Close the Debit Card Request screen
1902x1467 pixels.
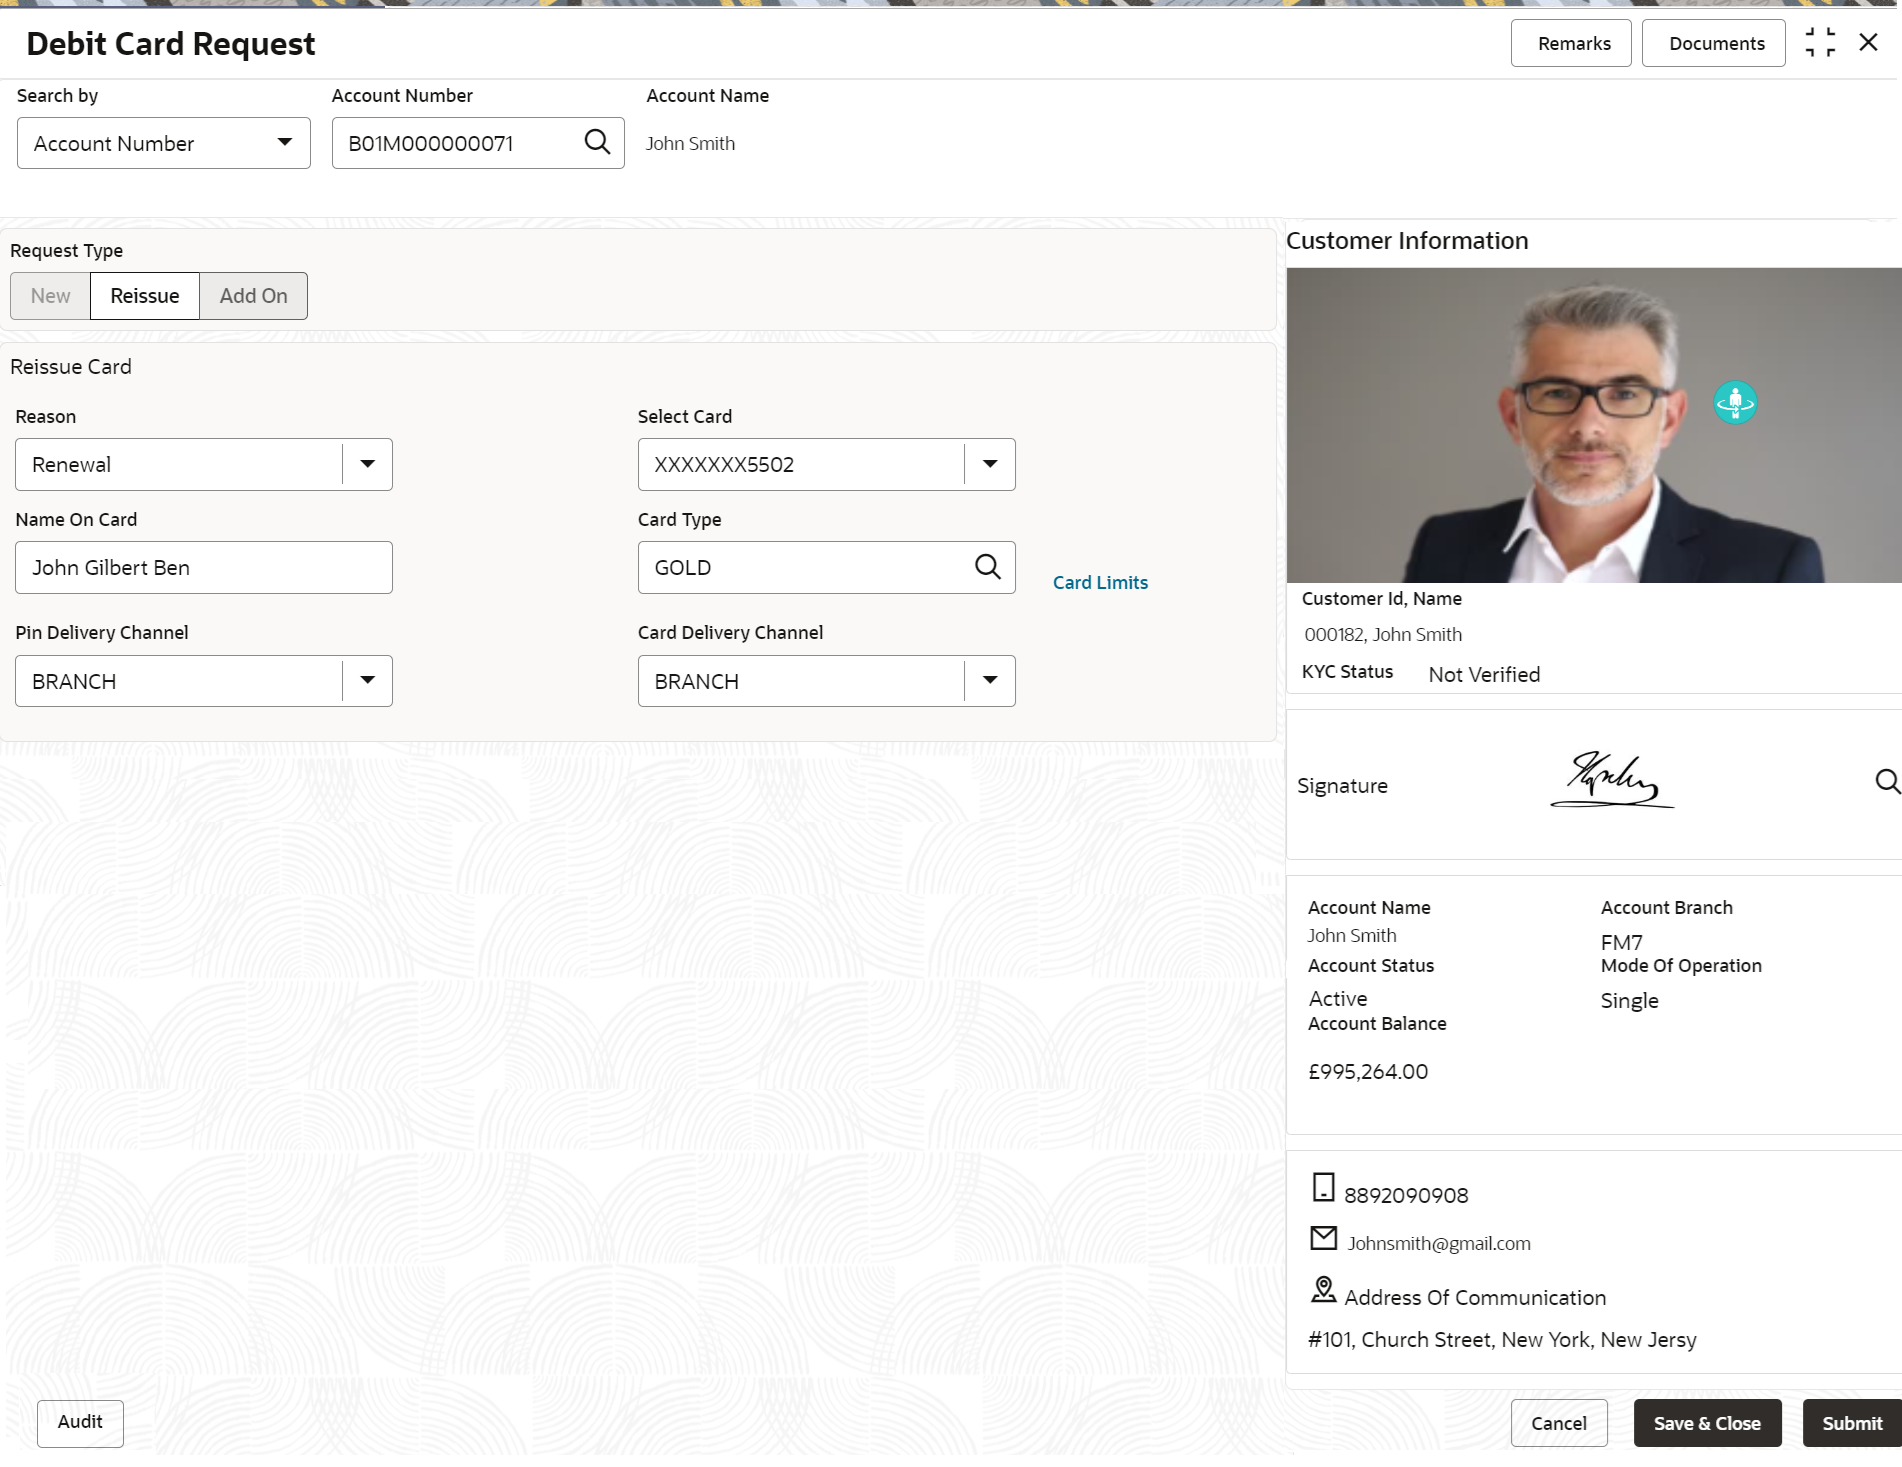1868,42
